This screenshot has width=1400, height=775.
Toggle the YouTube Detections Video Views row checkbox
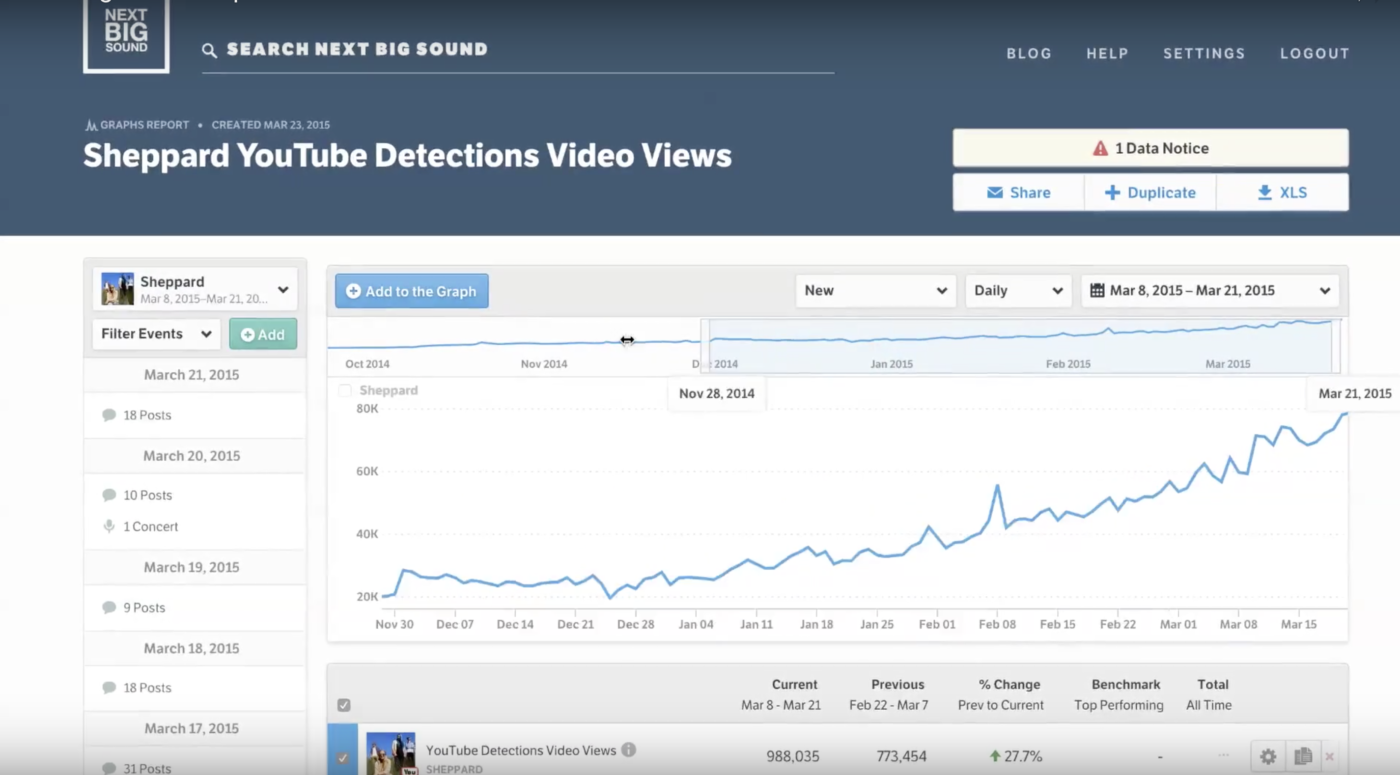[343, 758]
